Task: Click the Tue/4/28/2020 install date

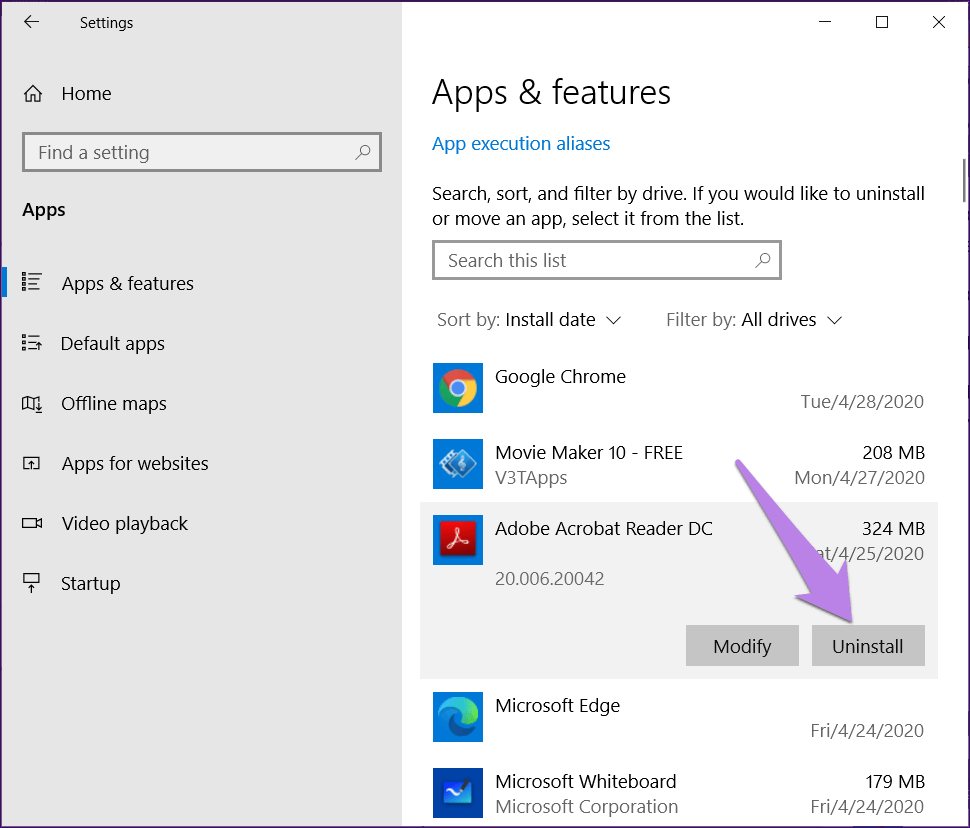Action: click(x=862, y=402)
